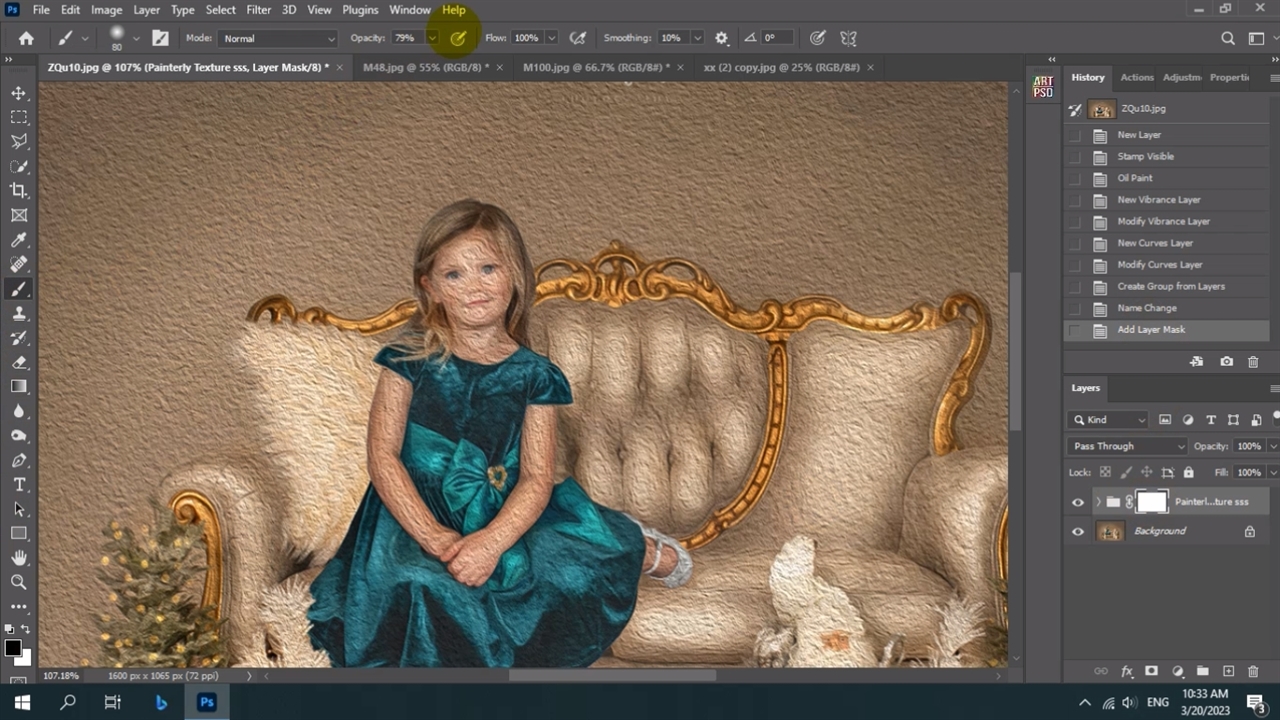Select the Zoom tool in toolbar

pyautogui.click(x=19, y=582)
